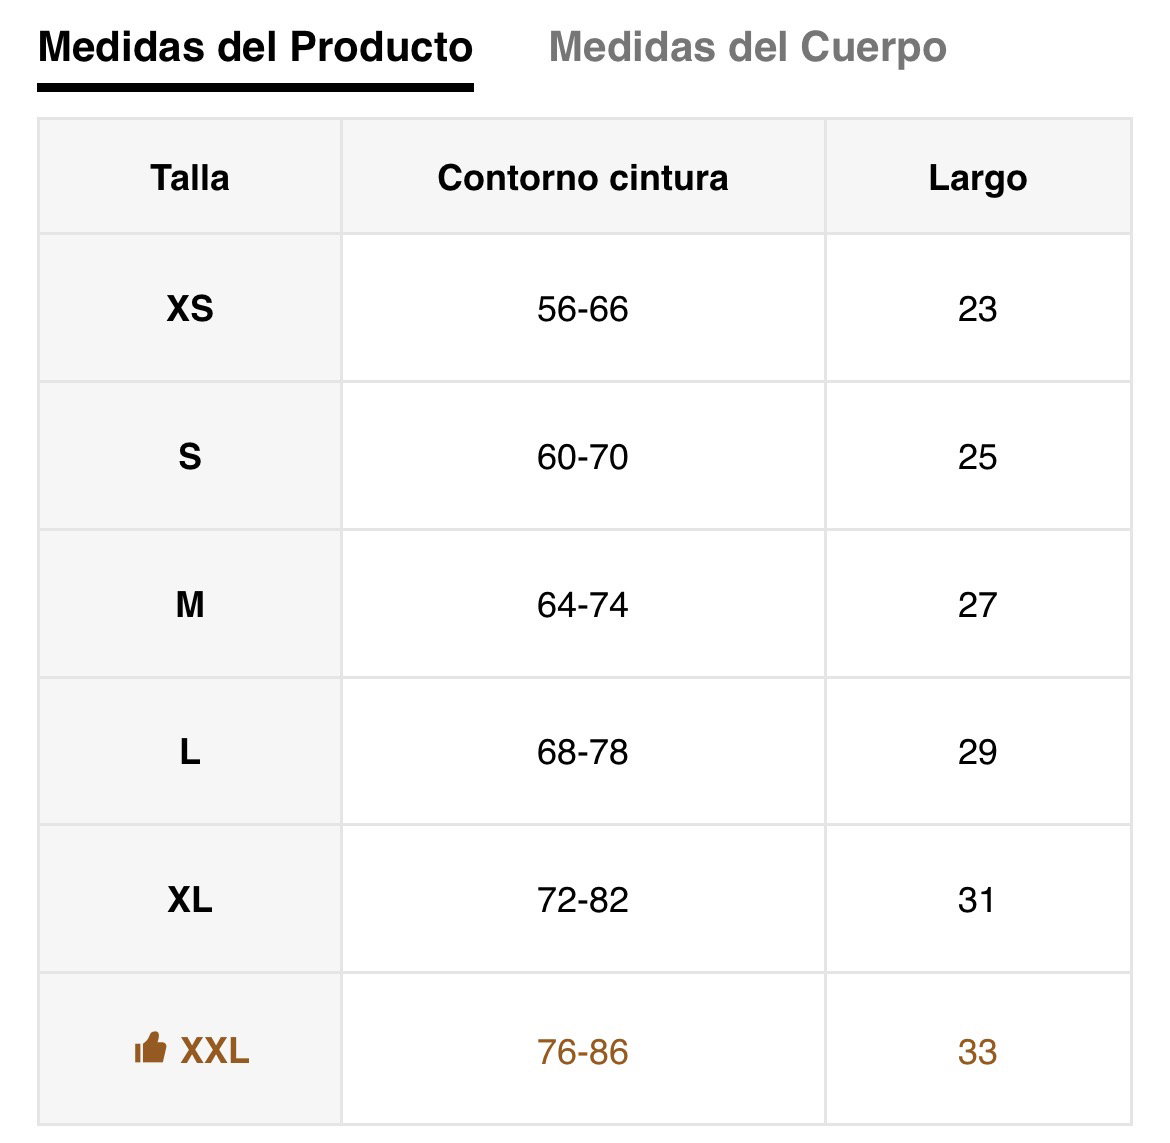The height and width of the screenshot is (1143, 1170).
Task: Click the L size row label
Action: (x=190, y=751)
